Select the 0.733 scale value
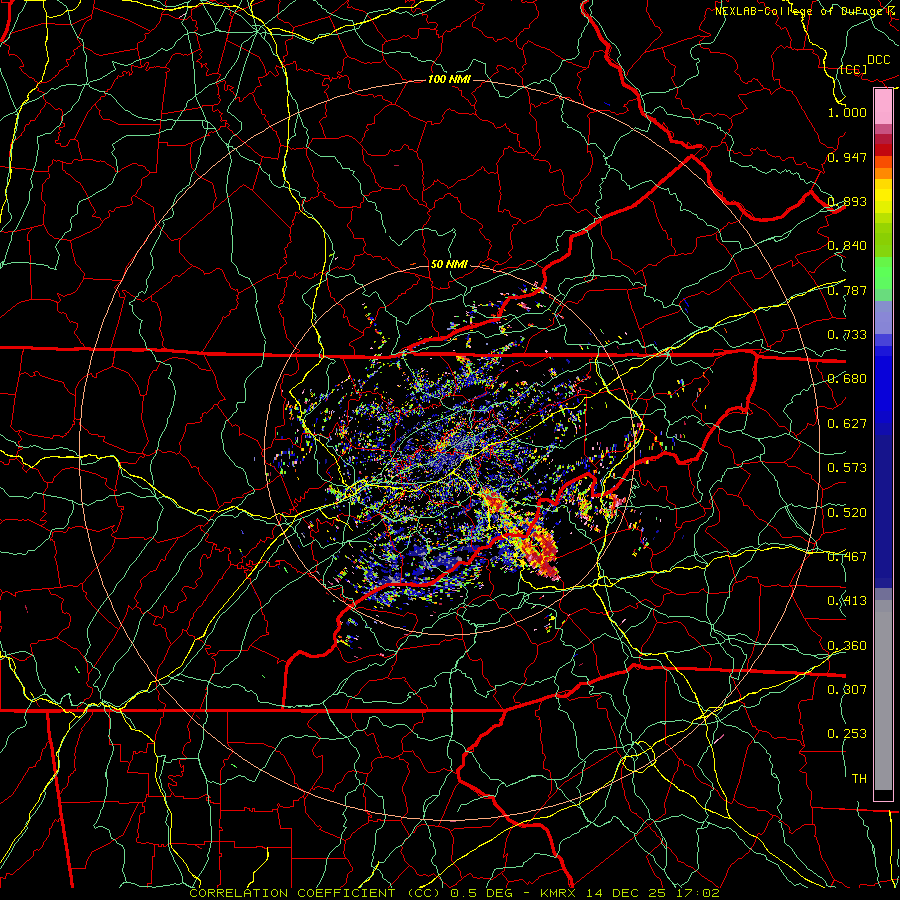900x900 pixels. 847,335
